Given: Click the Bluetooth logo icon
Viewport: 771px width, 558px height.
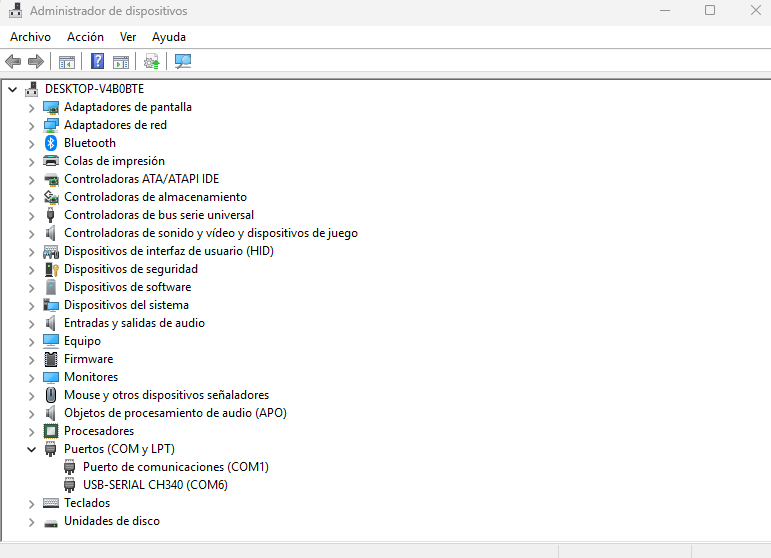Looking at the screenshot, I should coord(51,143).
